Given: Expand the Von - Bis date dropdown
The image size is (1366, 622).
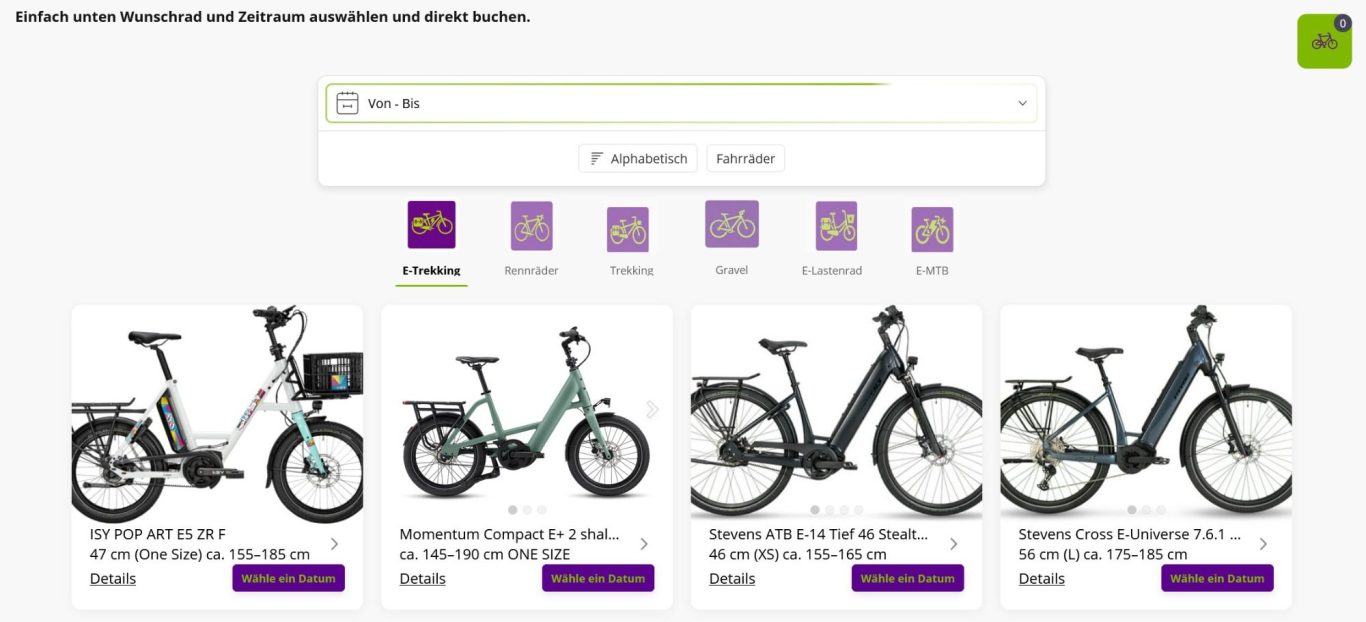Looking at the screenshot, I should [x=1022, y=103].
